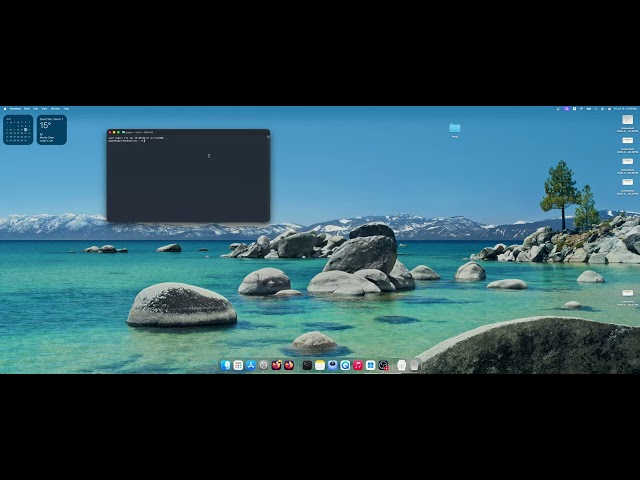Open the Trash in the Dock
The height and width of the screenshot is (480, 640).
pyautogui.click(x=414, y=365)
